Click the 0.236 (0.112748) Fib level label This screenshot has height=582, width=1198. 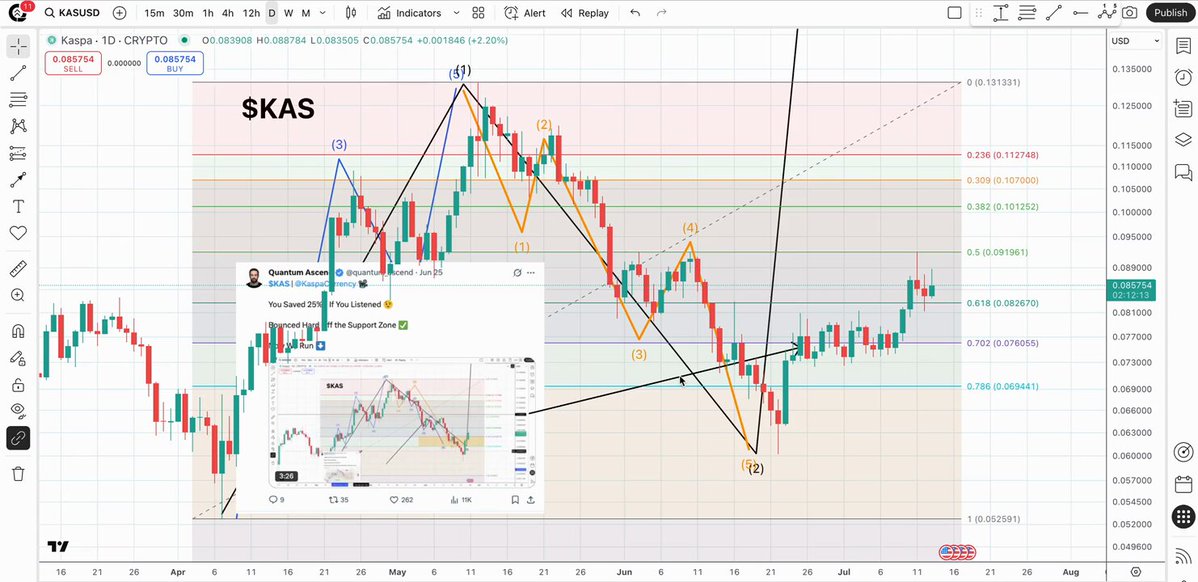pyautogui.click(x=1003, y=155)
